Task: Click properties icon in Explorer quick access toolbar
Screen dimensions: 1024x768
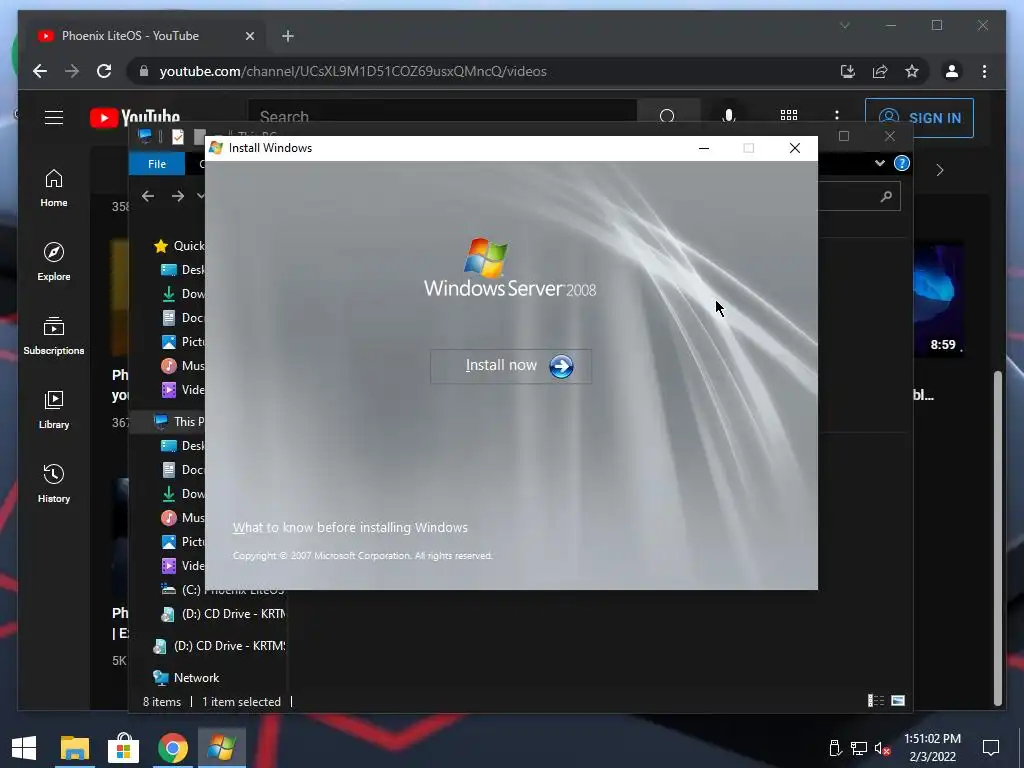Action: click(178, 136)
